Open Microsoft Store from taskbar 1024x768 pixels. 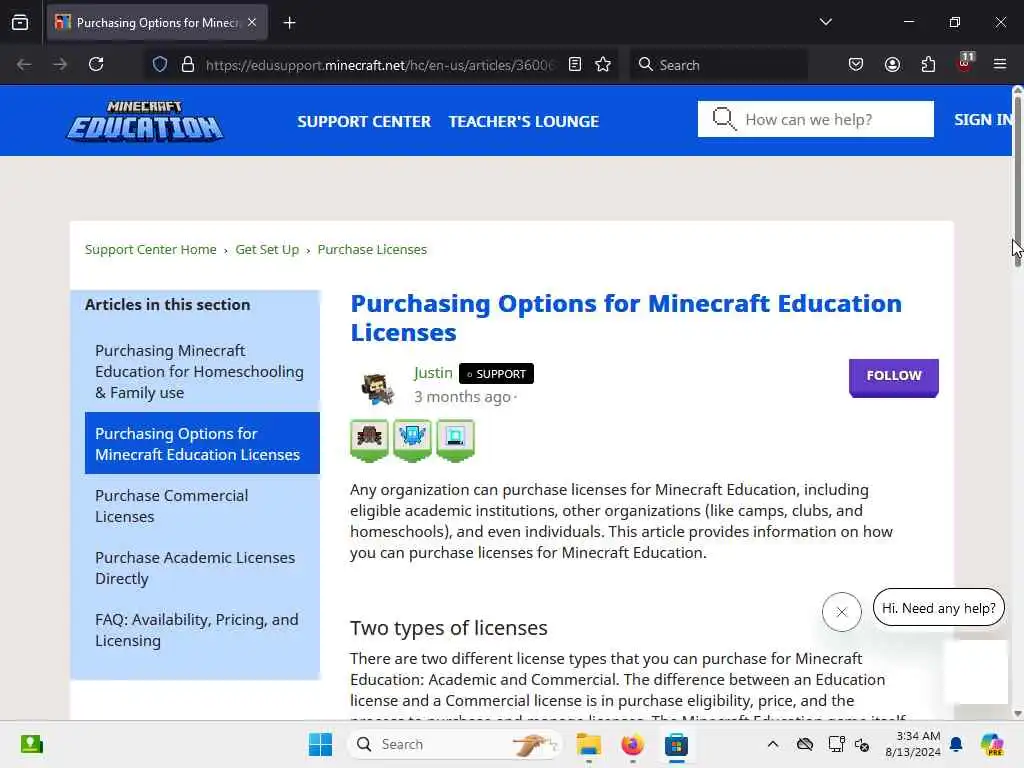(676, 744)
